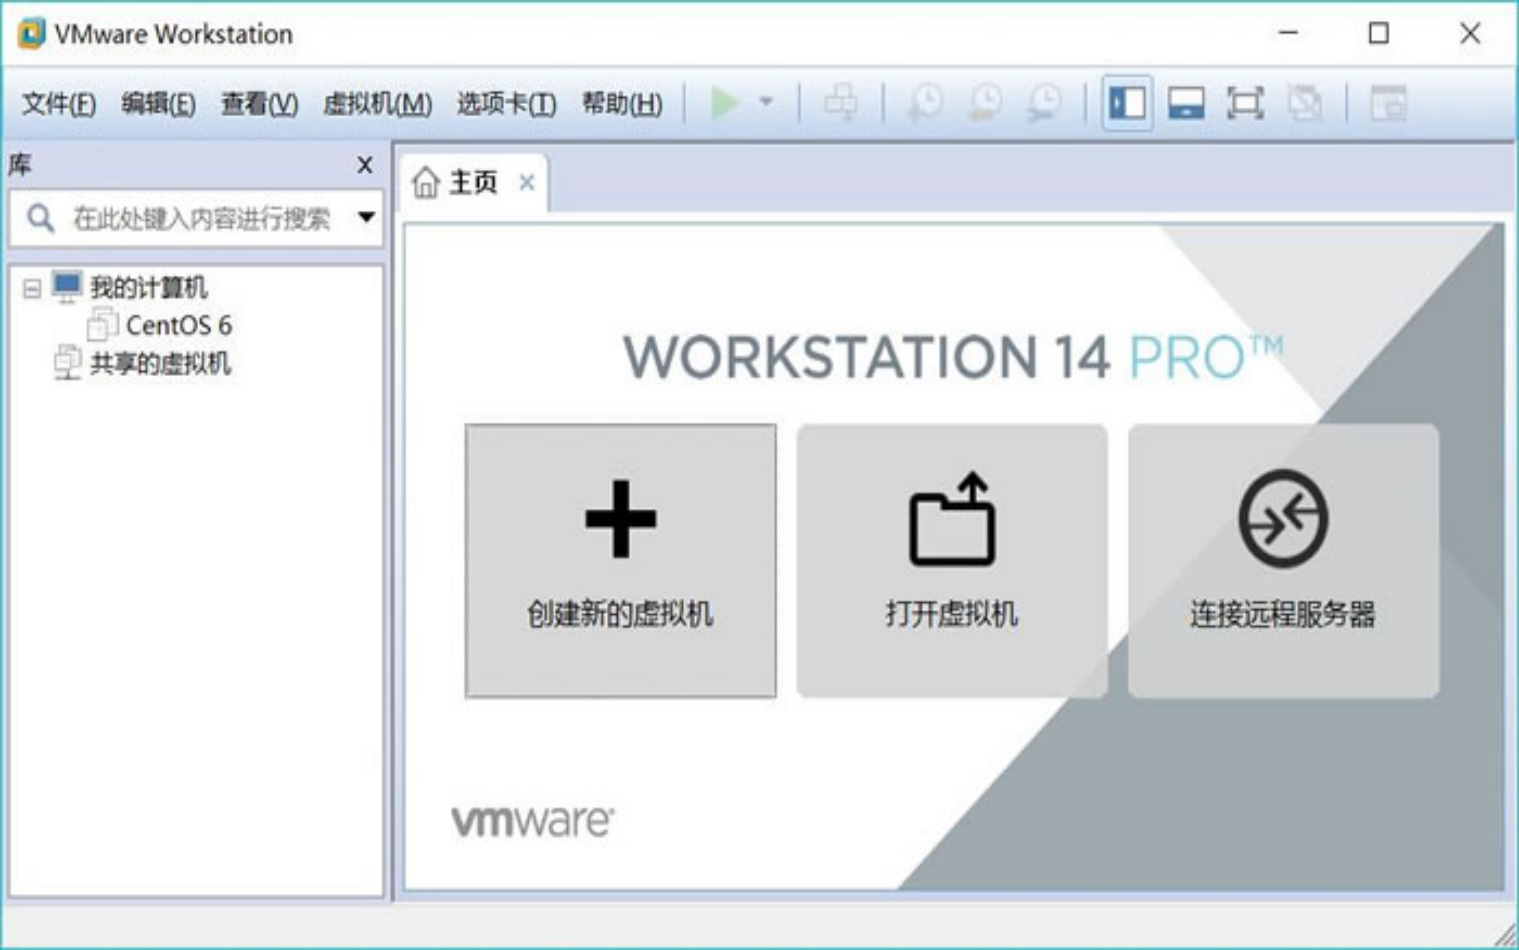This screenshot has height=950, width=1519.
Task: Click 连接远程服务器 button
Action: [x=1283, y=560]
